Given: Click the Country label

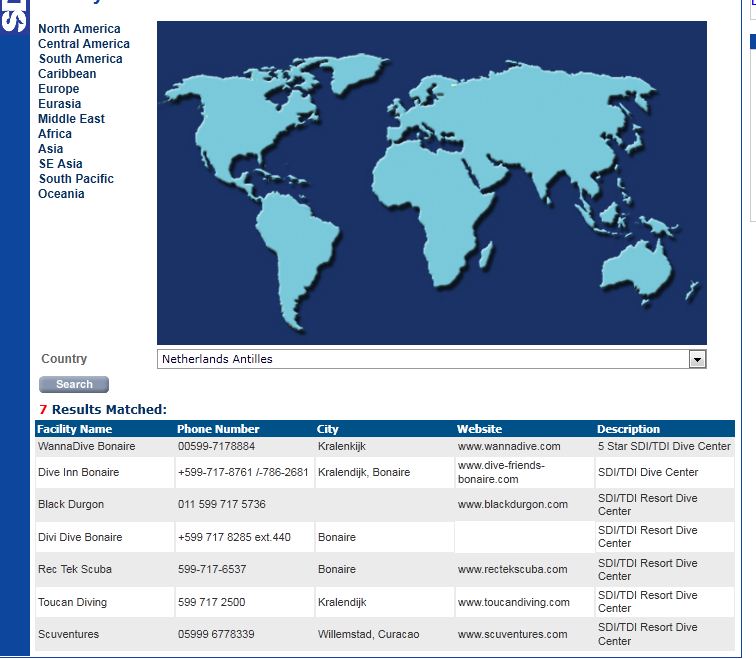Looking at the screenshot, I should pos(64,359).
